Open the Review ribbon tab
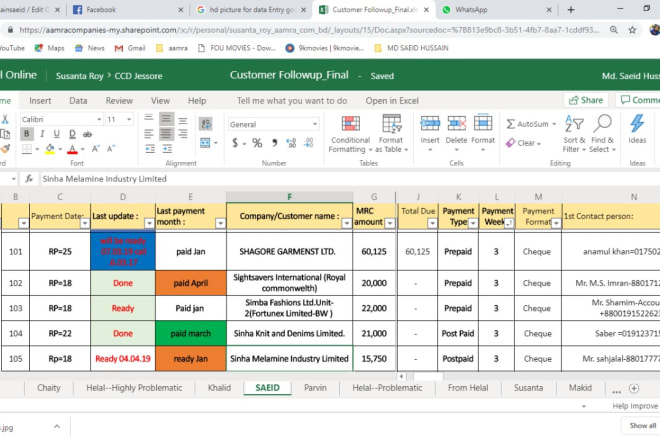Image resolution: width=660 pixels, height=440 pixels. pos(119,101)
